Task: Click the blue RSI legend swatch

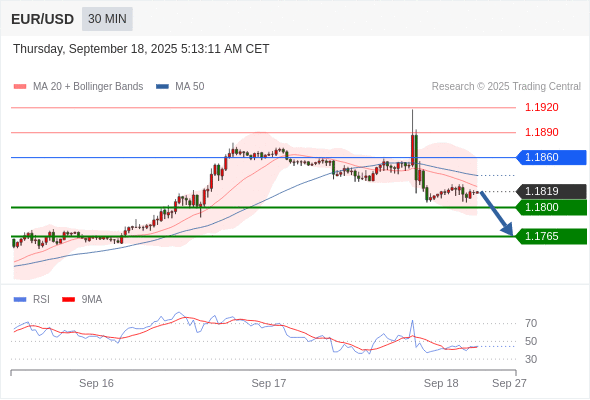Action: 20,300
